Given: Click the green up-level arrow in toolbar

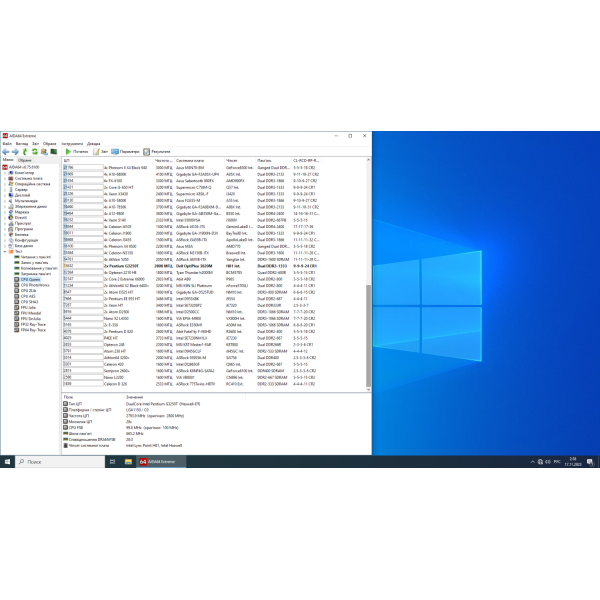Looking at the screenshot, I should 25,152.
